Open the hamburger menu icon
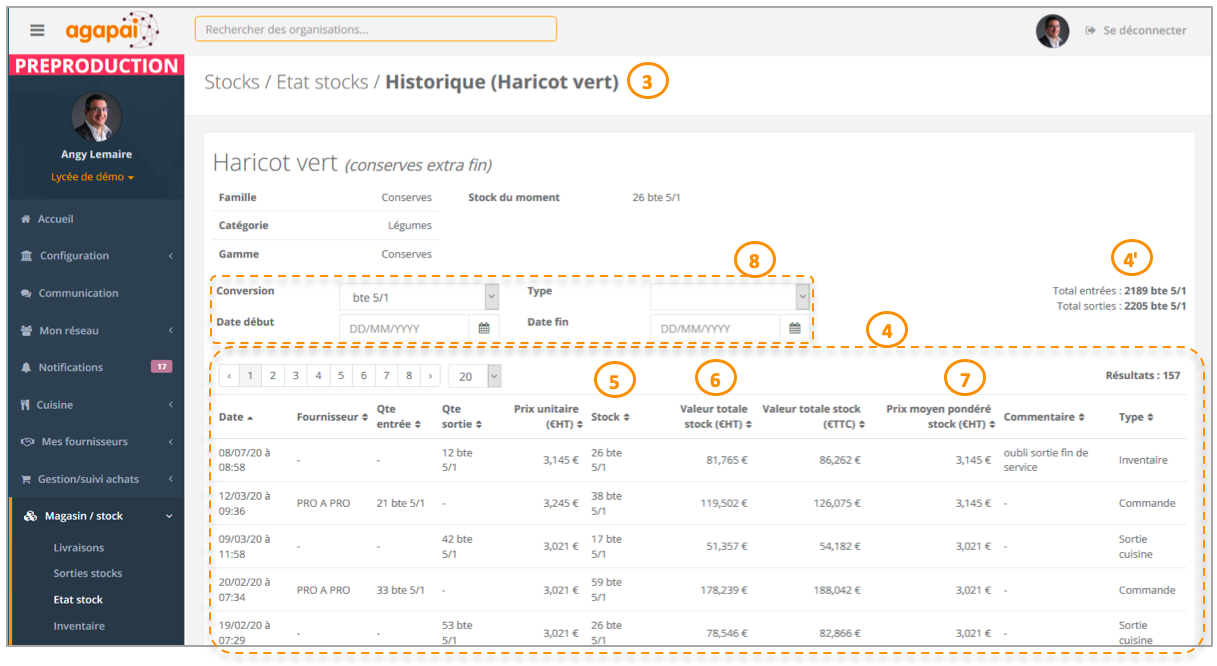 click(37, 30)
